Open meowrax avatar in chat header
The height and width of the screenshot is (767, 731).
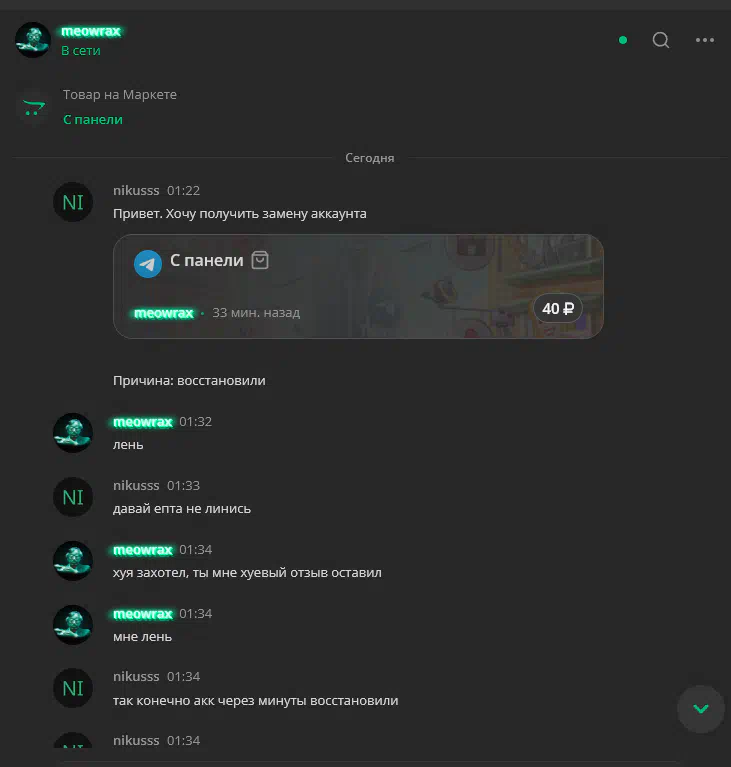click(33, 40)
